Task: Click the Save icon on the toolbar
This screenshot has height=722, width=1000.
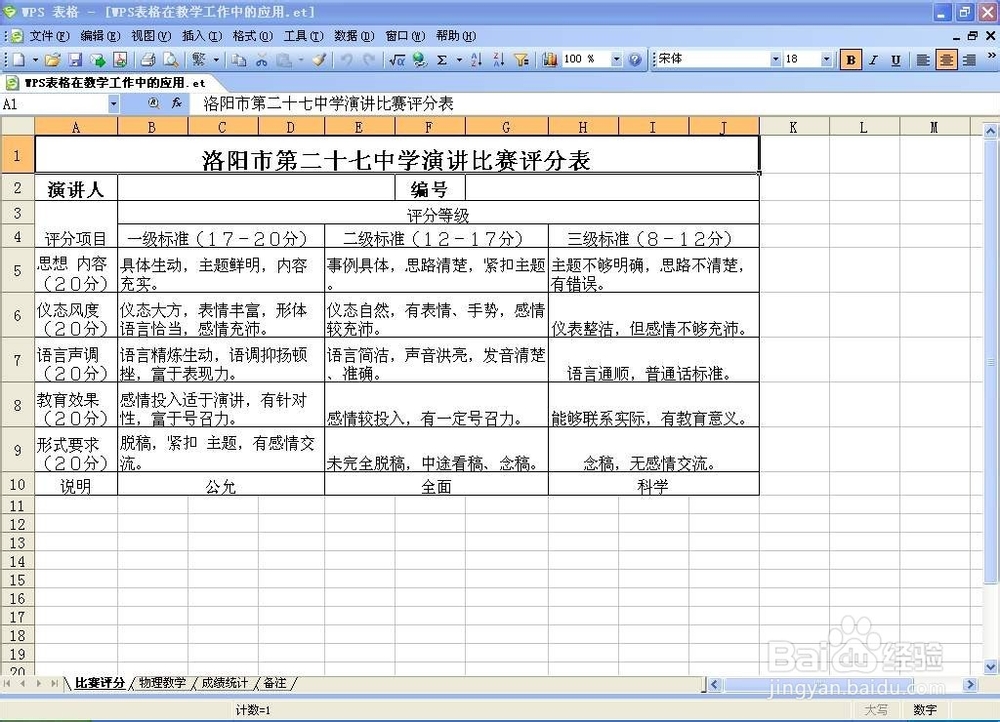Action: [77, 59]
